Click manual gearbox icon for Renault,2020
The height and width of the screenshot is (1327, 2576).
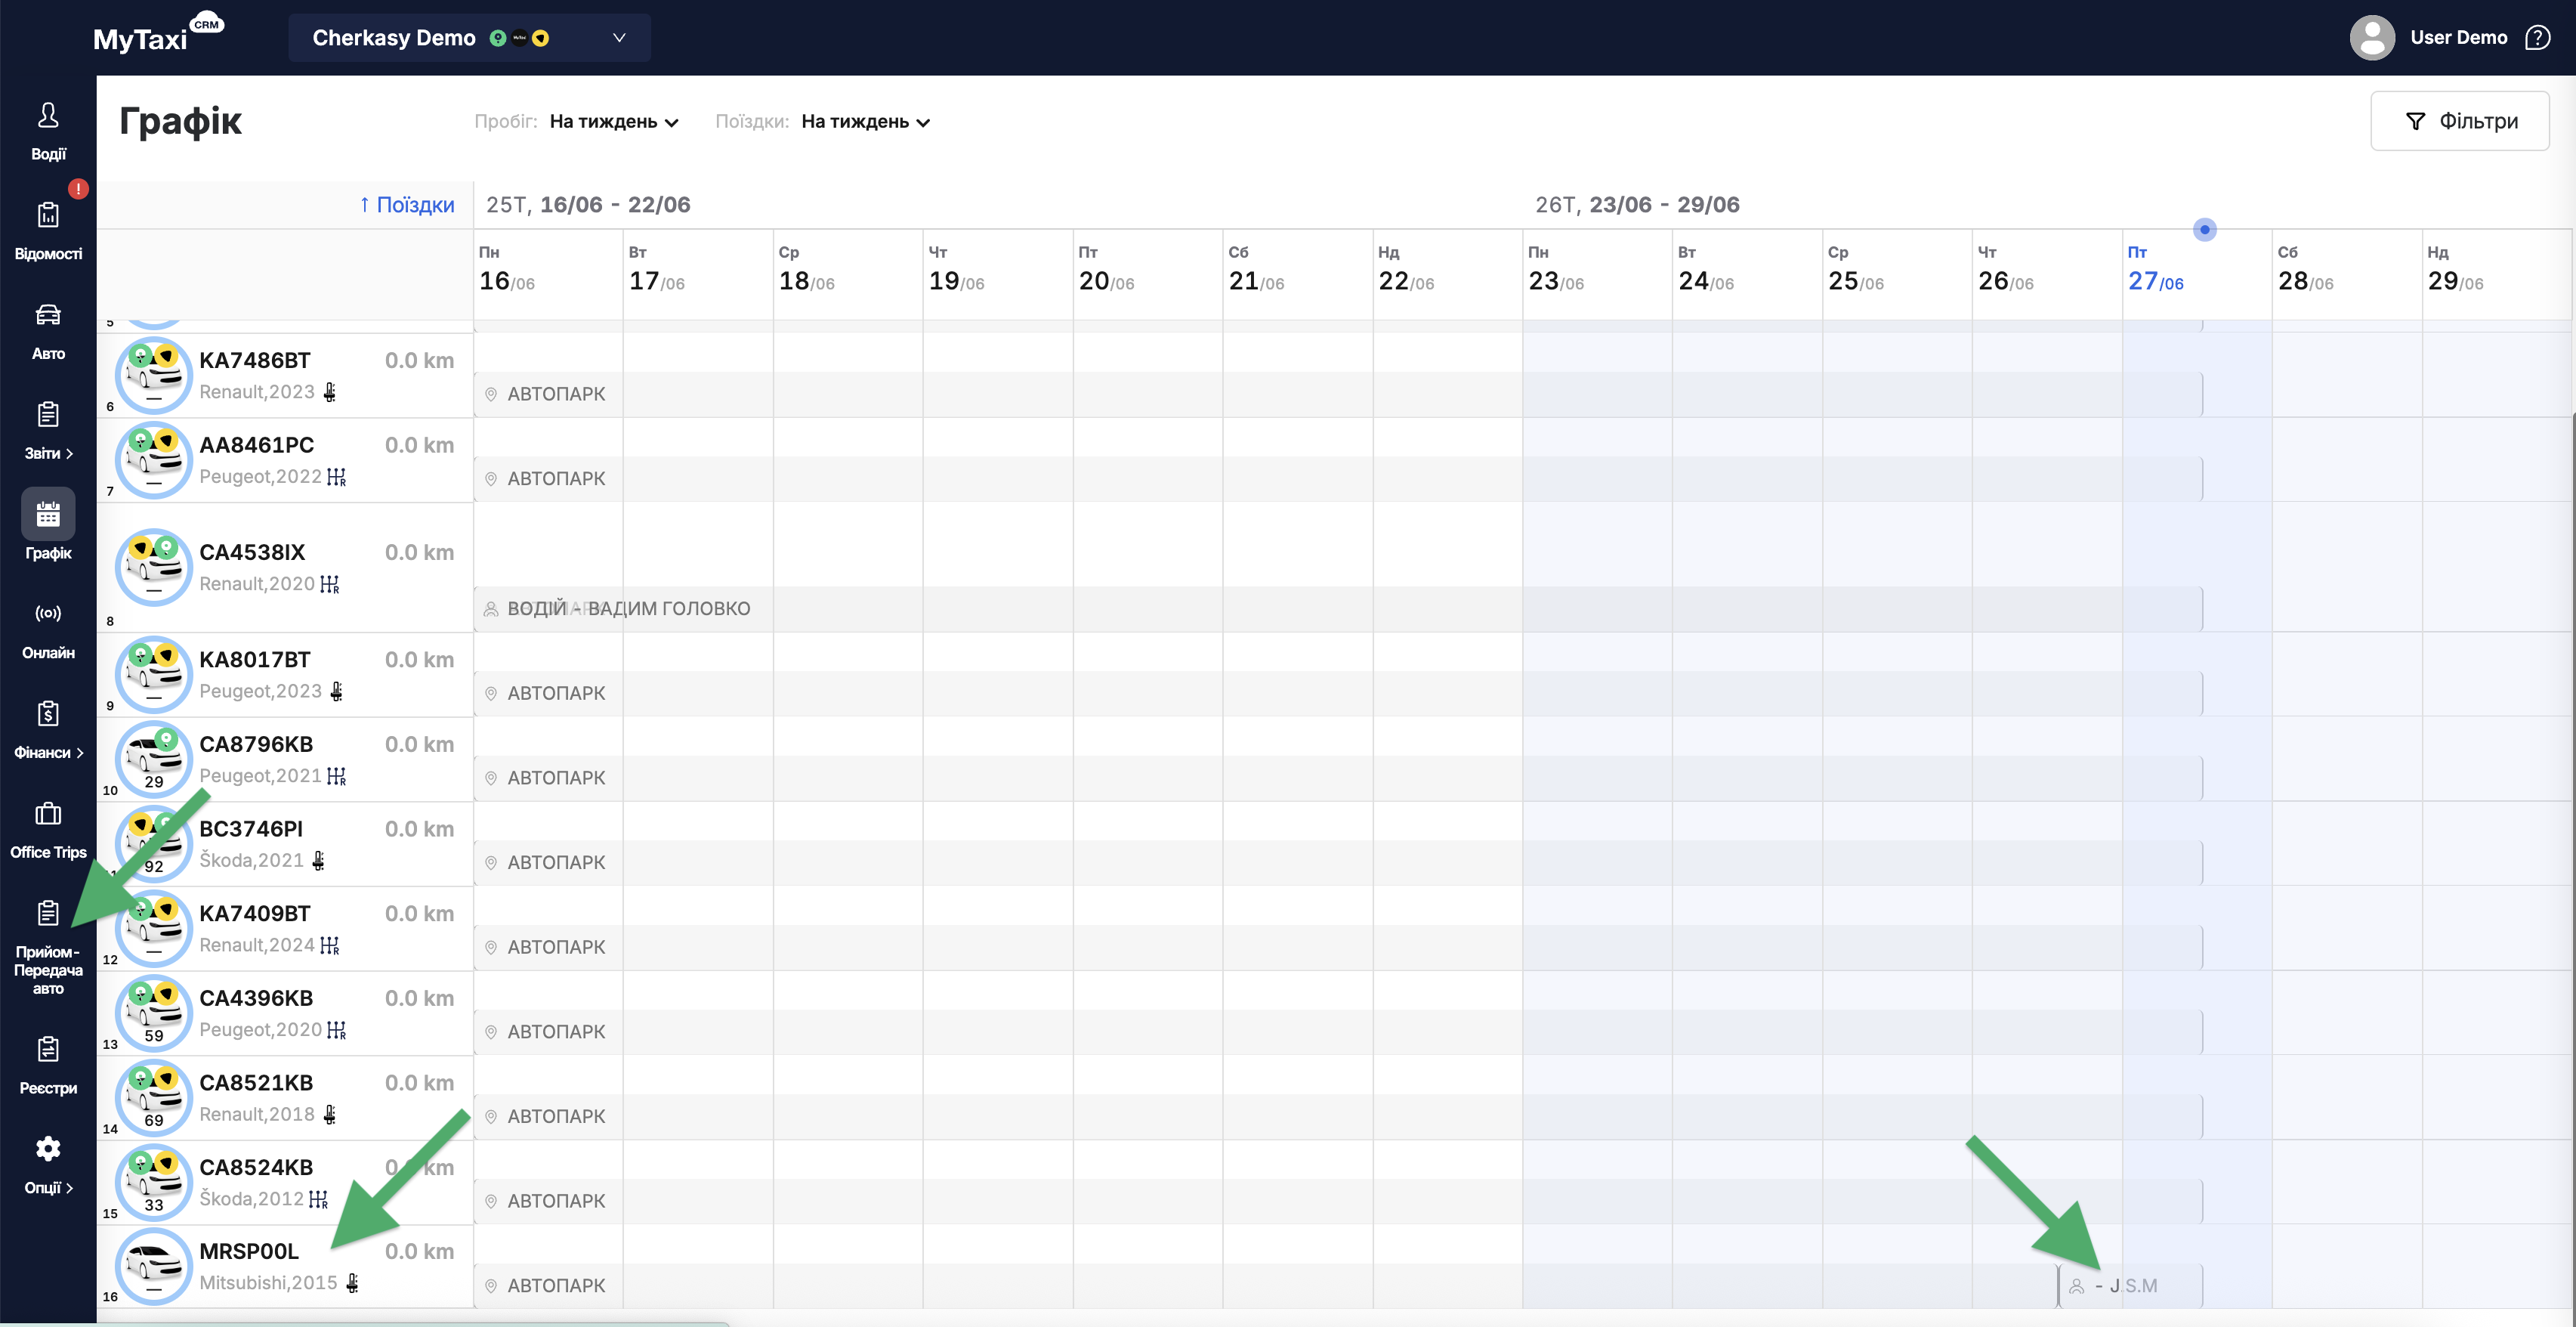[330, 584]
